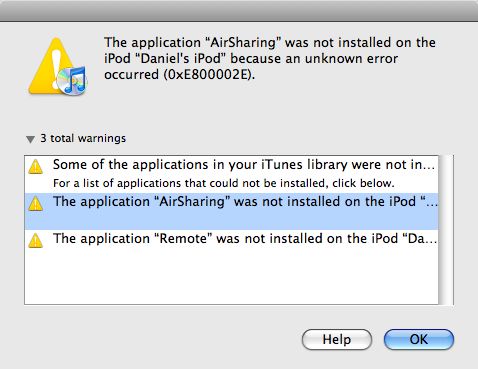Click the warnings list vertical scrollbar track
This screenshot has width=478, height=369.
click(446, 230)
